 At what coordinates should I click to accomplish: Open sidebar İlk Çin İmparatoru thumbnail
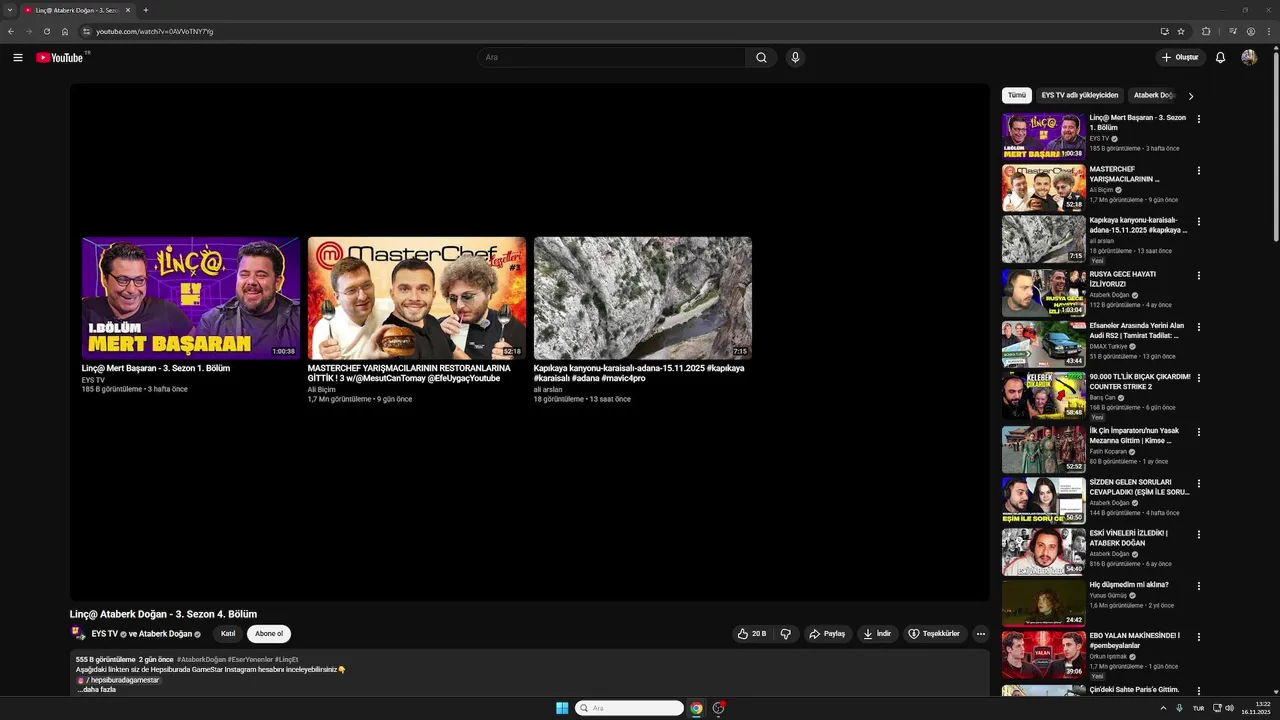1044,449
